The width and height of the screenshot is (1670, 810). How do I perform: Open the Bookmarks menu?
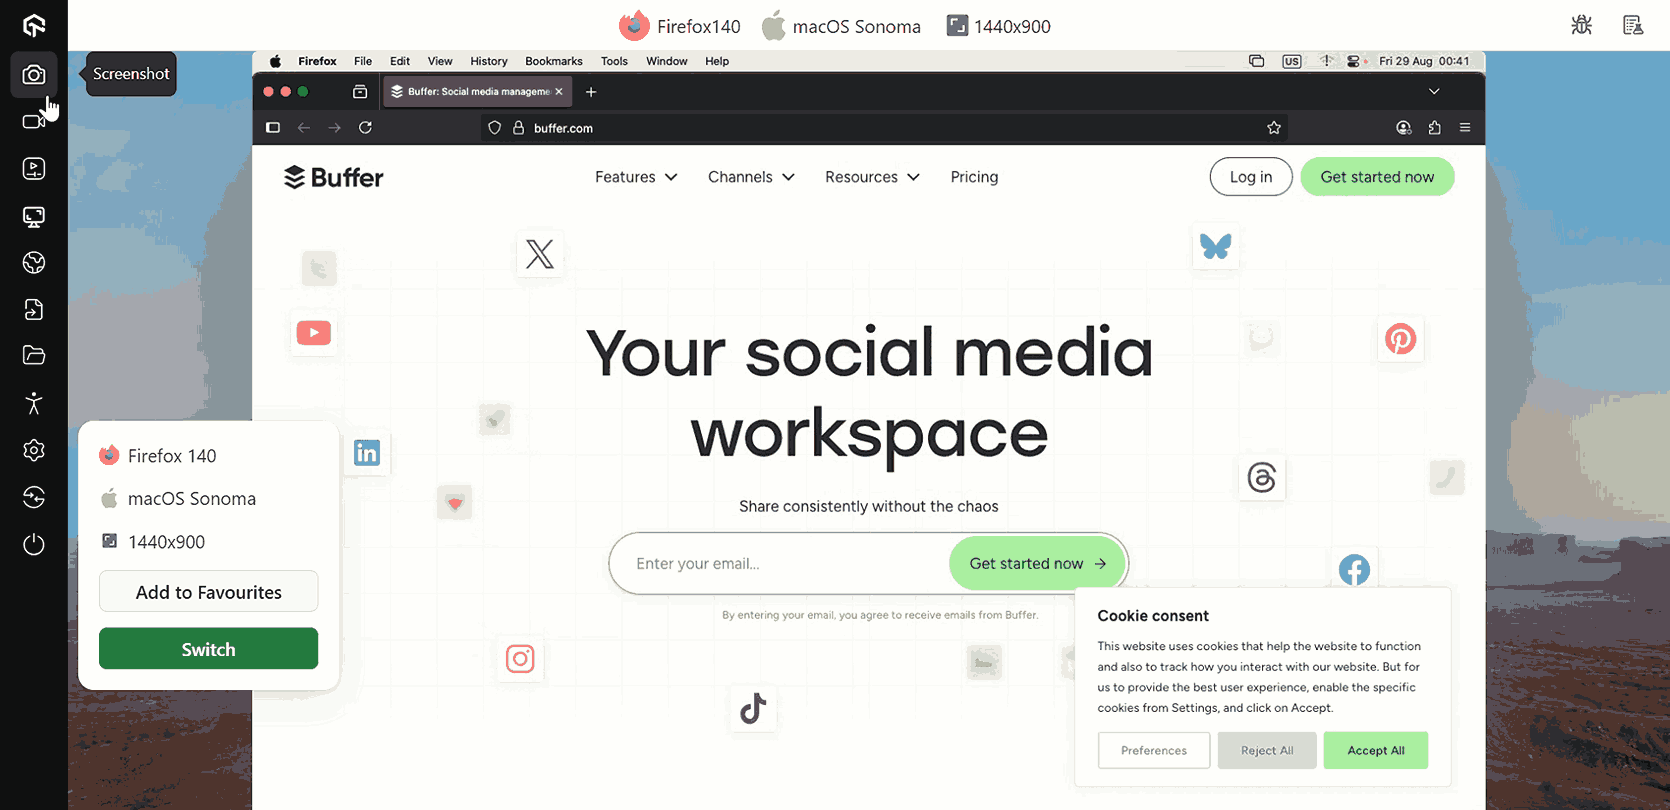coord(554,61)
